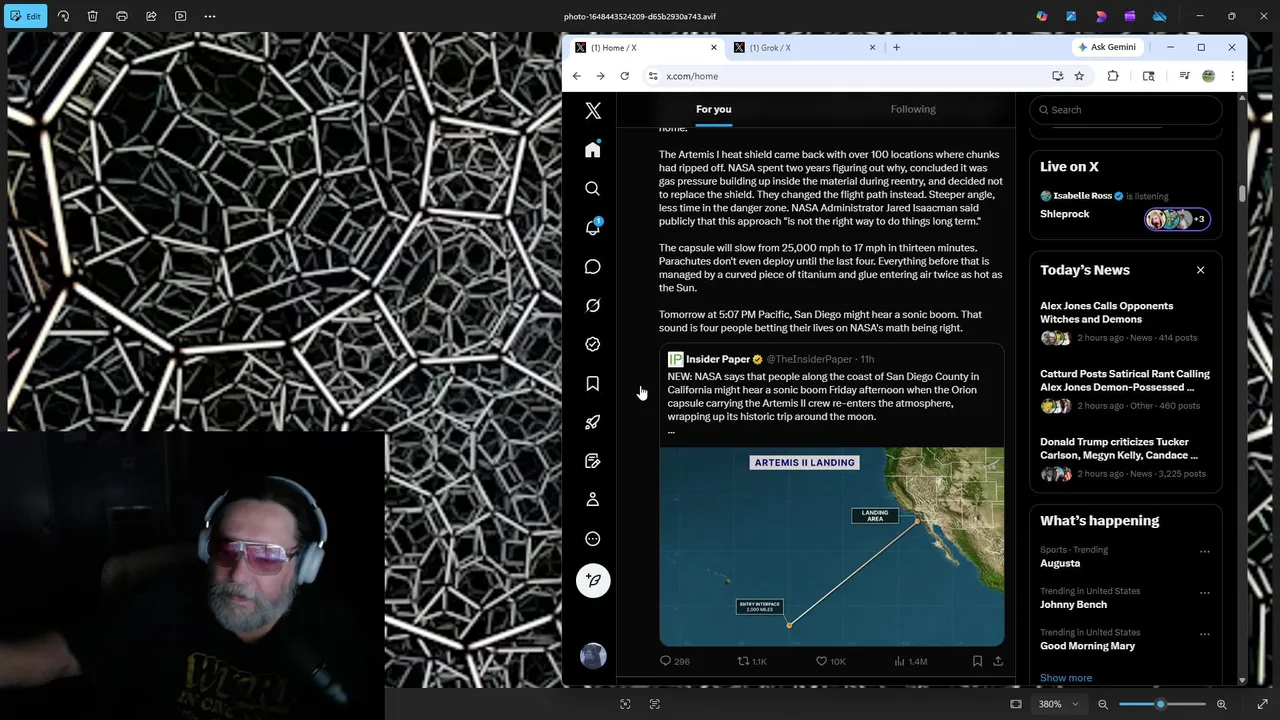Image resolution: width=1280 pixels, height=720 pixels.
Task: Open Chrome three-dot menu
Action: click(1232, 76)
